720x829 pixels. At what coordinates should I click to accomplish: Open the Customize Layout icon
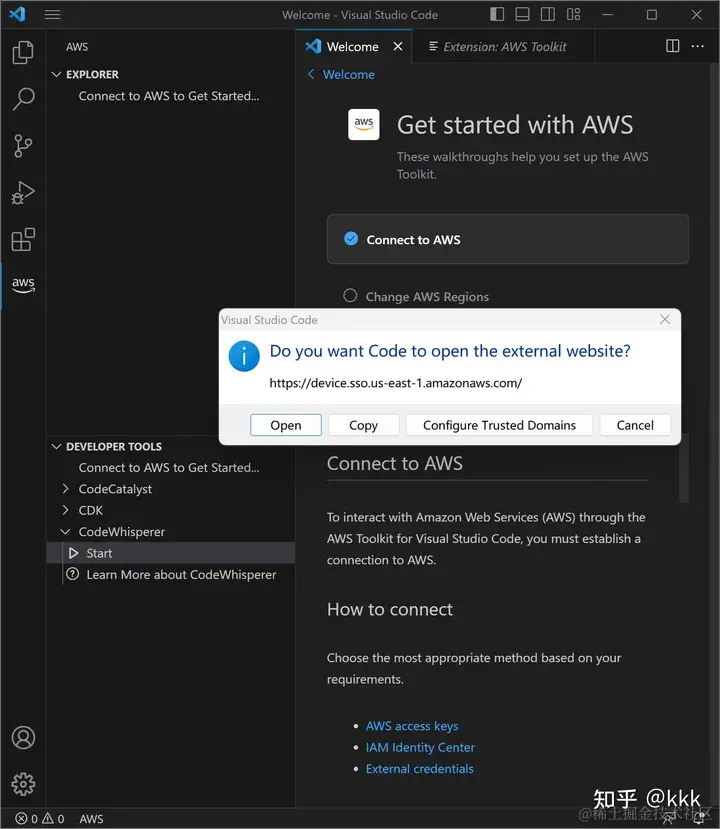(x=574, y=14)
